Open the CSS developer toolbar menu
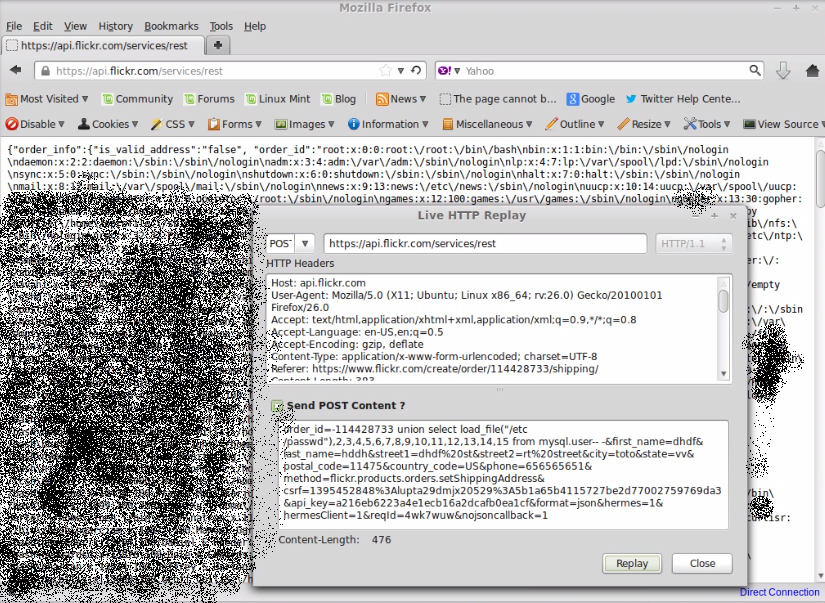825x603 pixels. point(173,124)
